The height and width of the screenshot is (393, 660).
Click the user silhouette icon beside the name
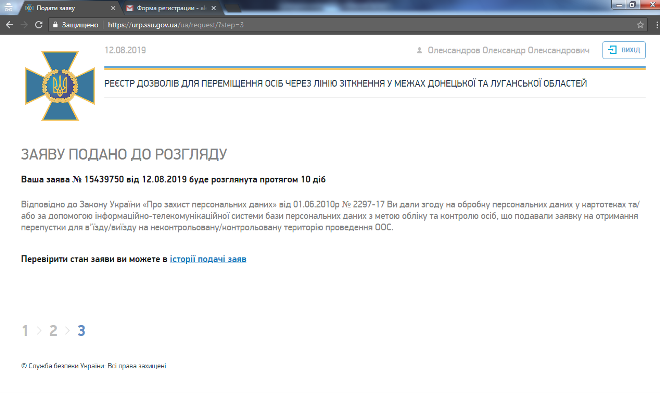[419, 50]
